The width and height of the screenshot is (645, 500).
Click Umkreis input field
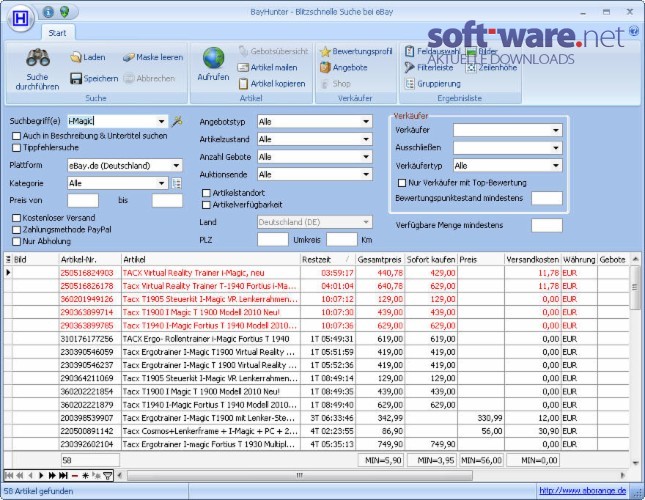click(x=342, y=240)
